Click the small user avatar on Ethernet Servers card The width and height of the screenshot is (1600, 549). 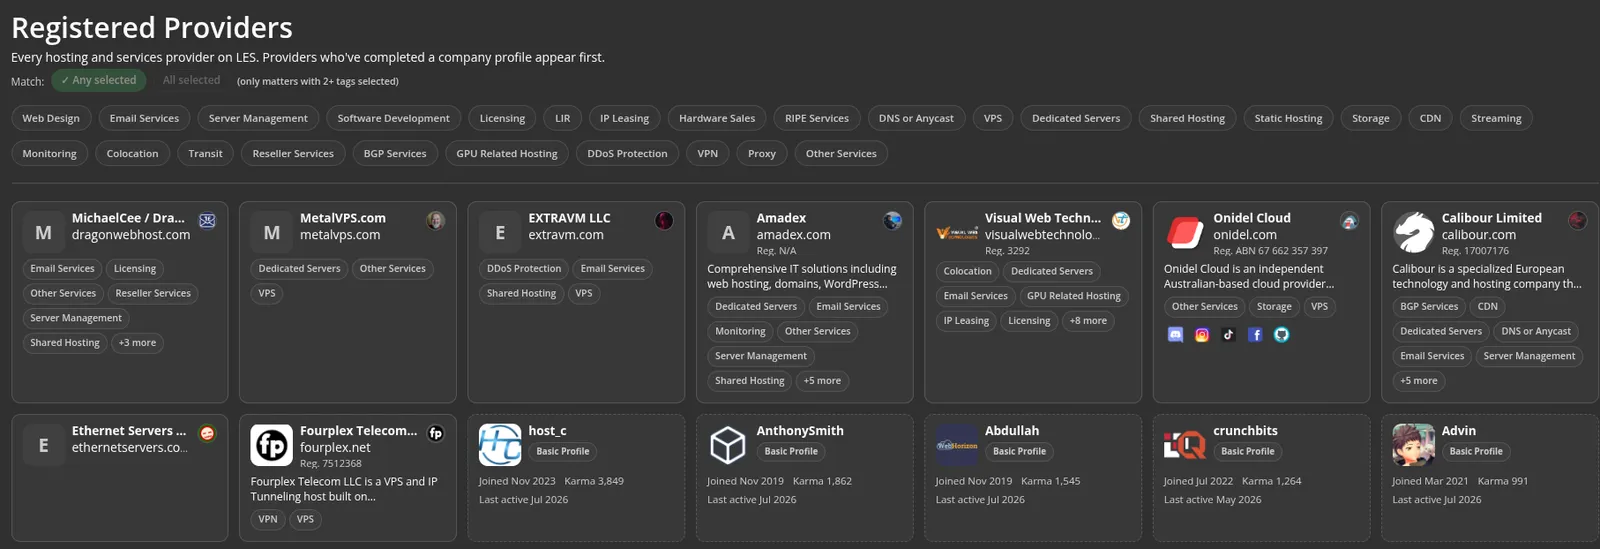[x=207, y=434]
